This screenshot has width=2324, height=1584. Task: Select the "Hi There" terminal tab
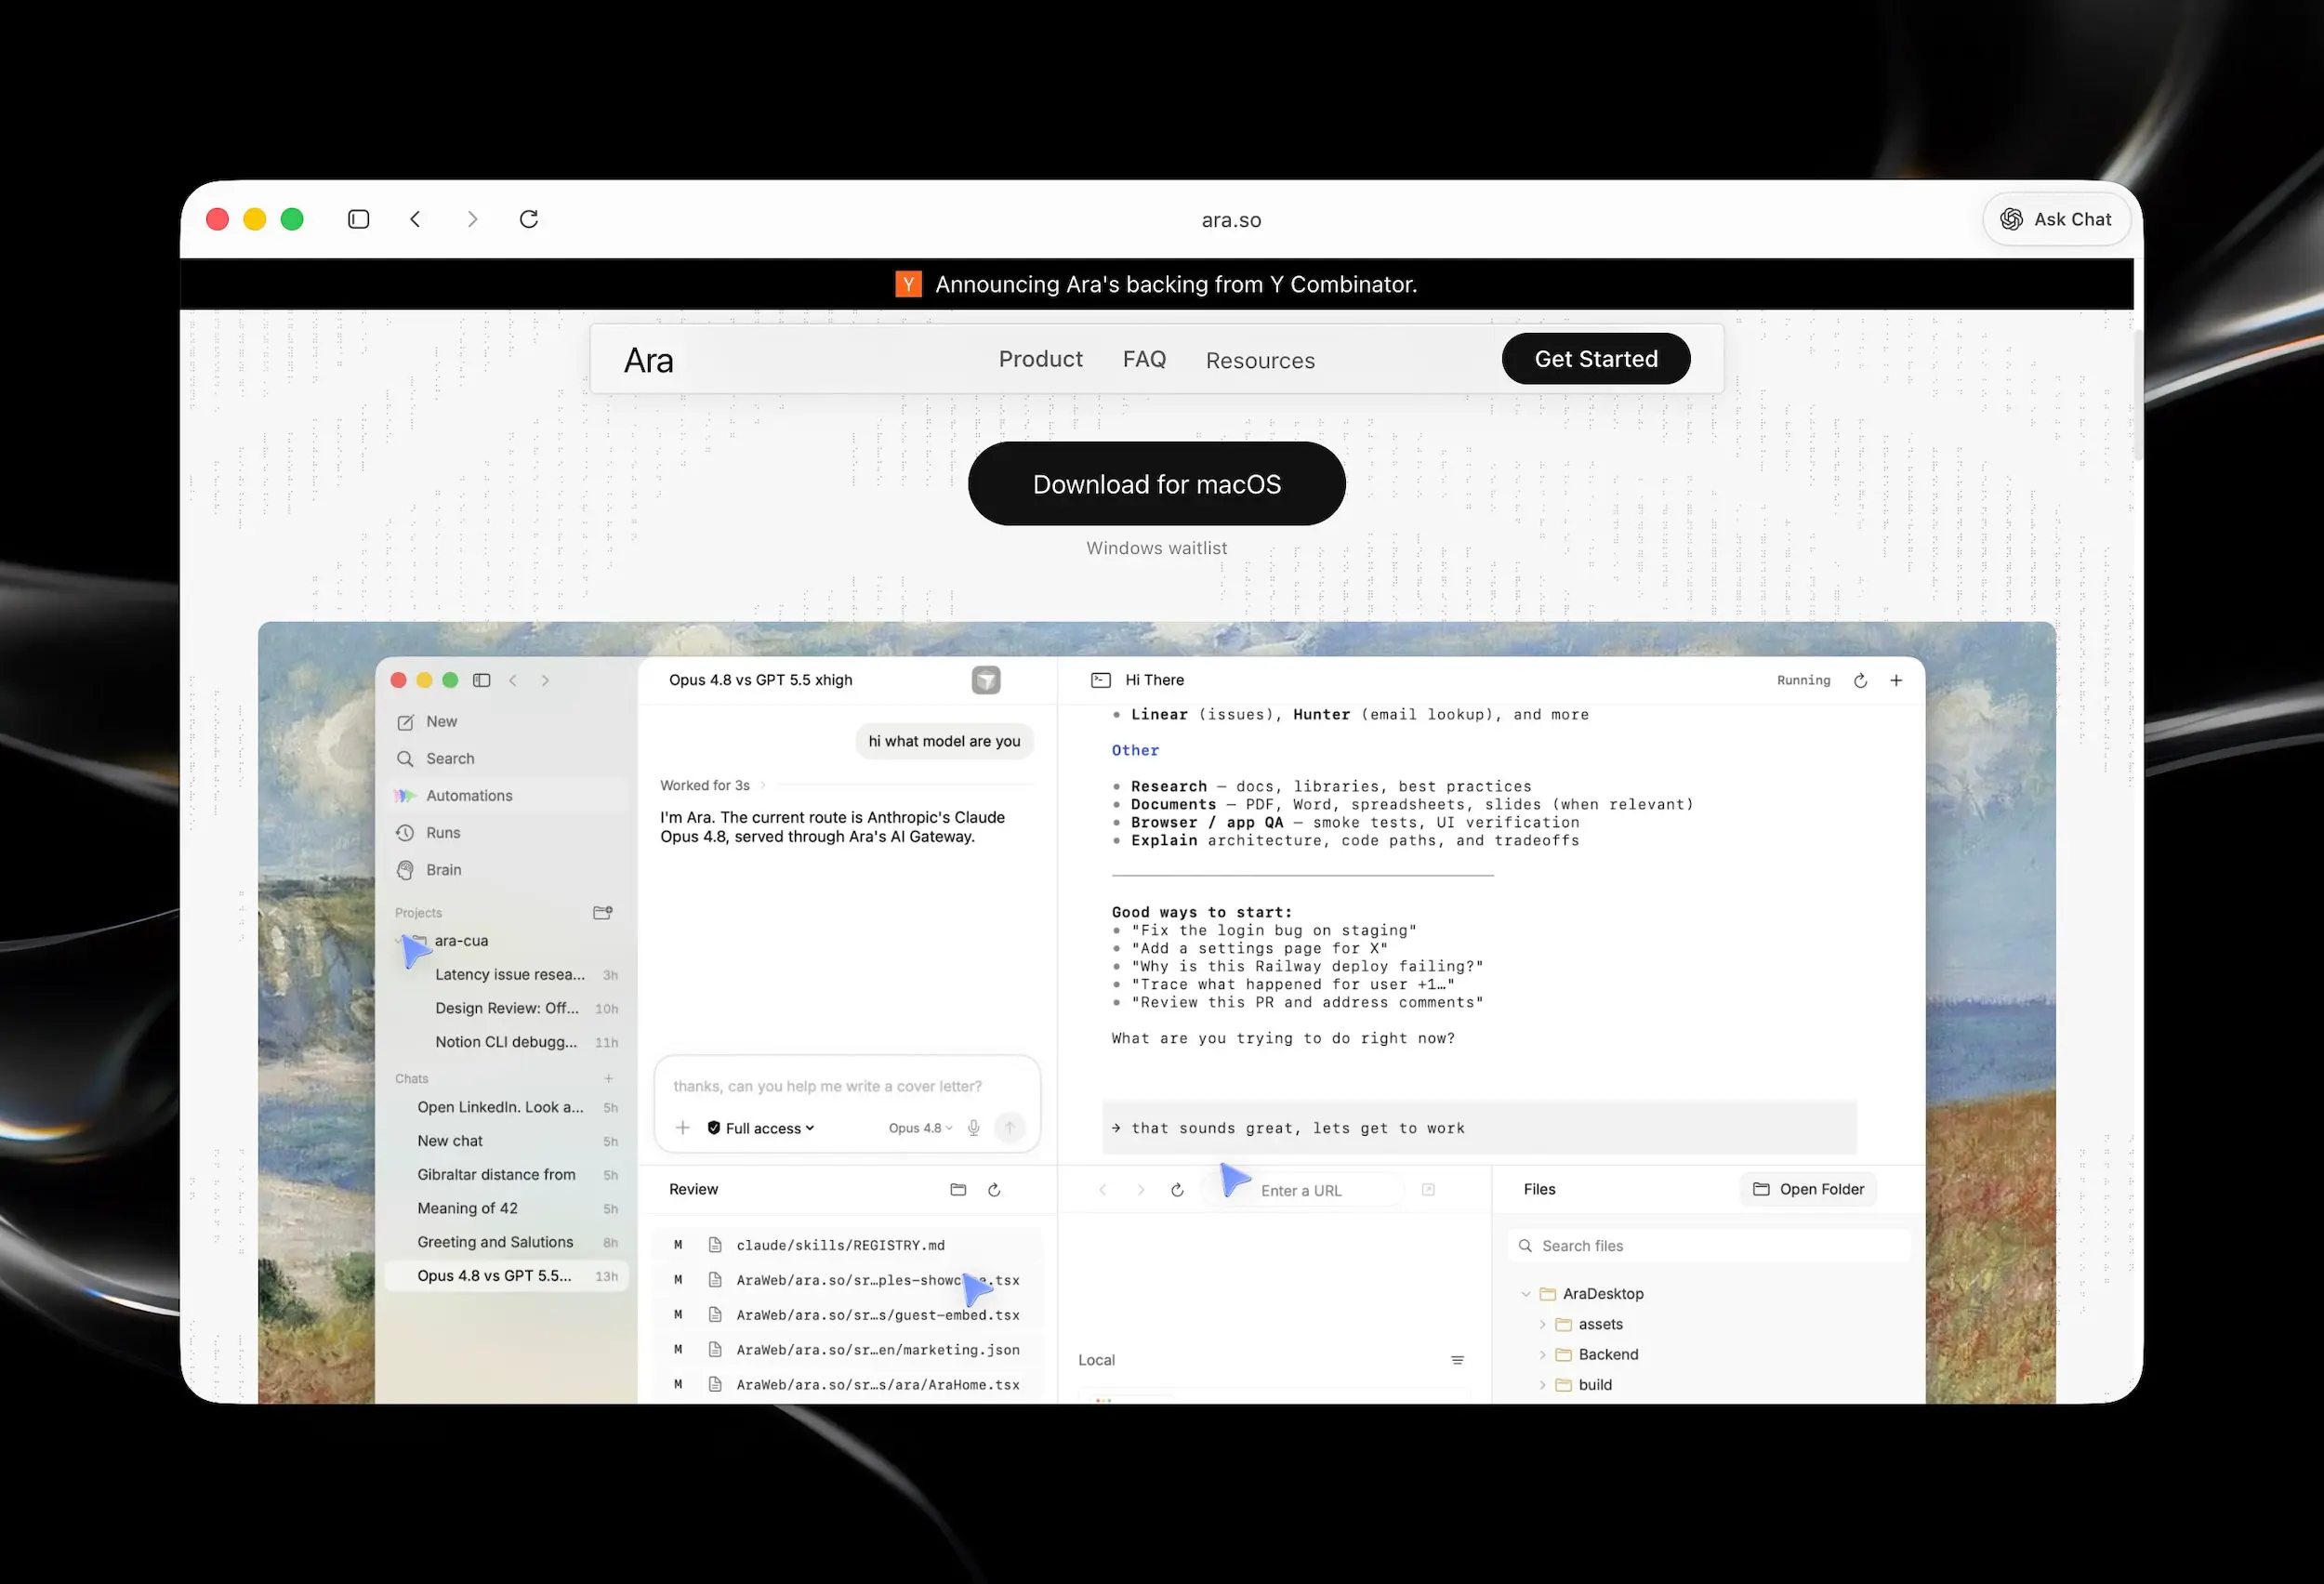[x=1137, y=680]
